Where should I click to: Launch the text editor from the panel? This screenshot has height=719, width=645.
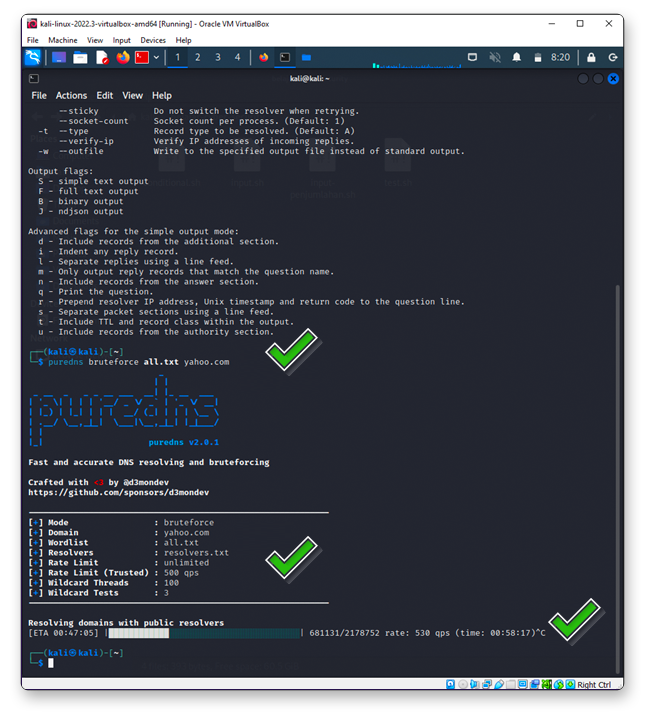pos(102,57)
